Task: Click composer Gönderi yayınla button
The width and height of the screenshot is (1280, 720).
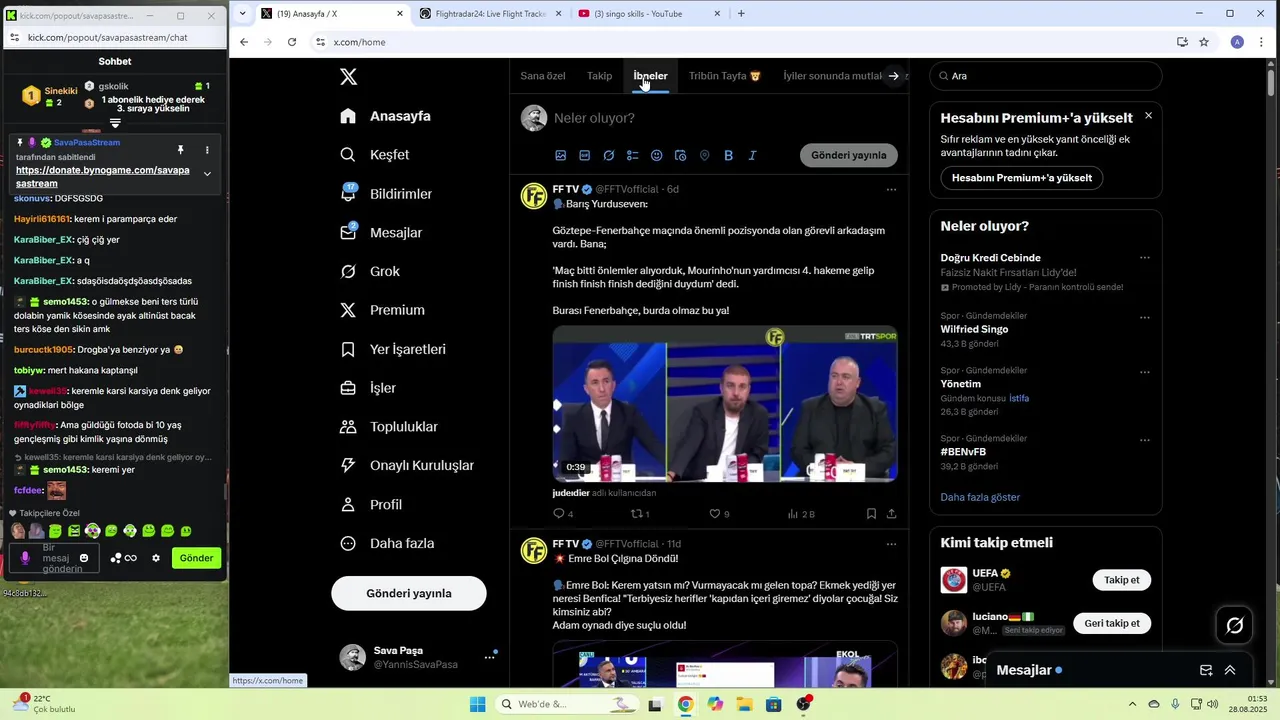Action: [x=849, y=155]
